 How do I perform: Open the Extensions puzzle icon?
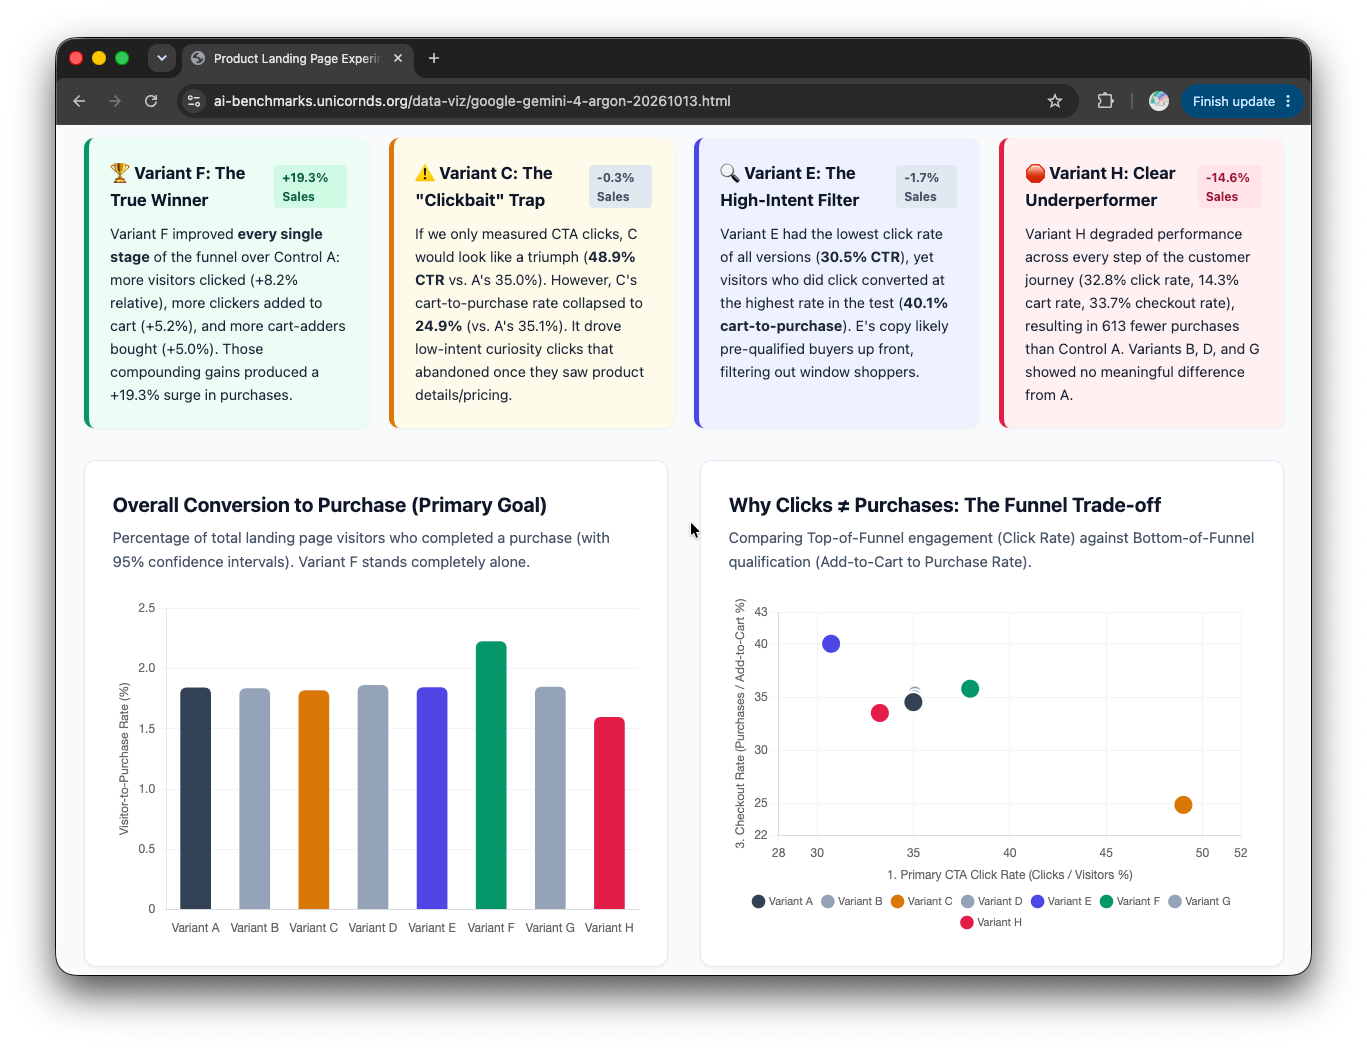point(1105,101)
